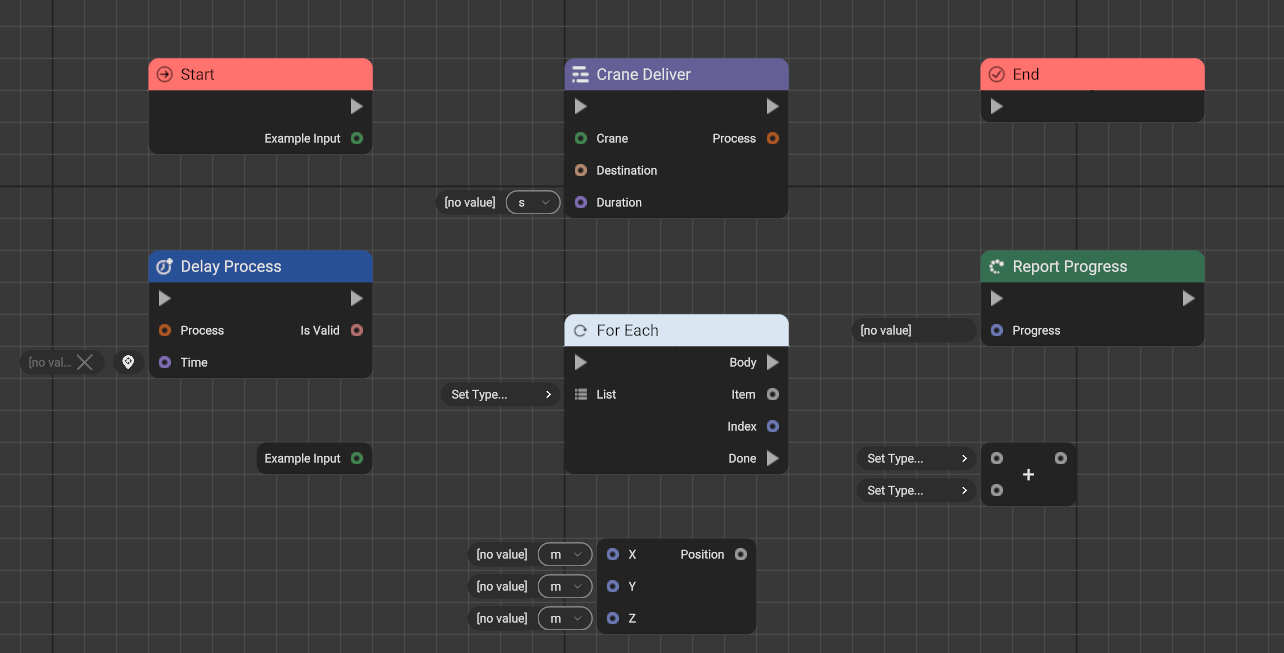
Task: Click the location pin icon beside Time
Action: tap(128, 362)
